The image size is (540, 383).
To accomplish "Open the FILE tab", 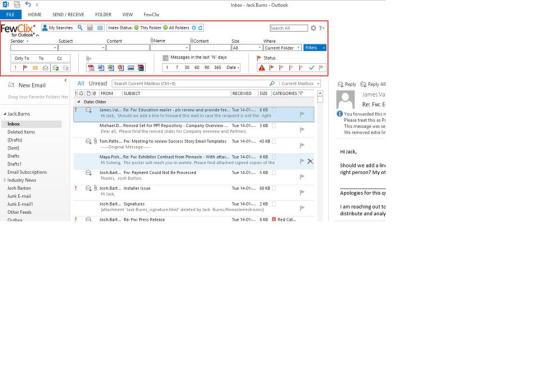I will pos(11,14).
